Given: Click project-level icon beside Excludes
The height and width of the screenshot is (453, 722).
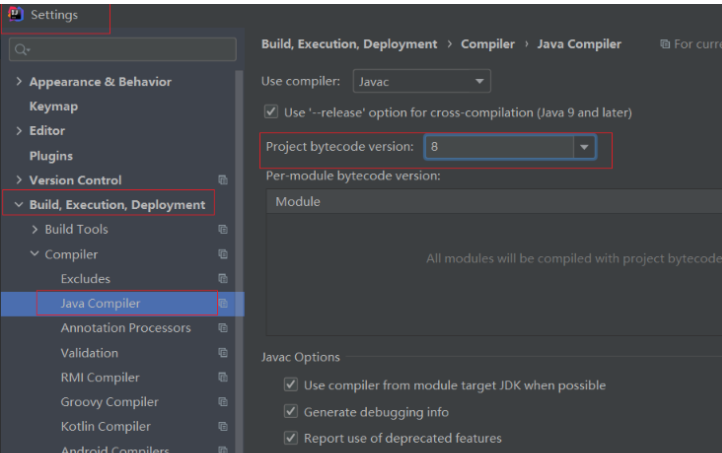Looking at the screenshot, I should tap(223, 279).
